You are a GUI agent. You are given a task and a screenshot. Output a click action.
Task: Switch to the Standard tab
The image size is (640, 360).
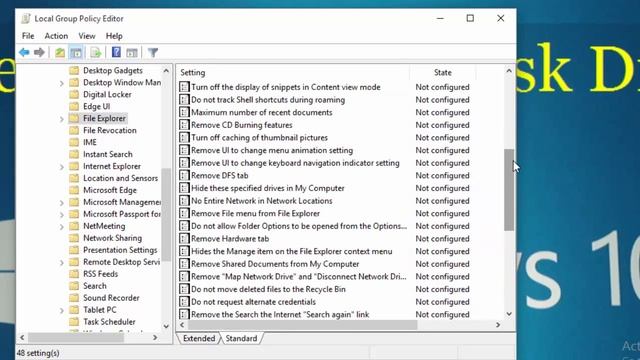point(241,338)
